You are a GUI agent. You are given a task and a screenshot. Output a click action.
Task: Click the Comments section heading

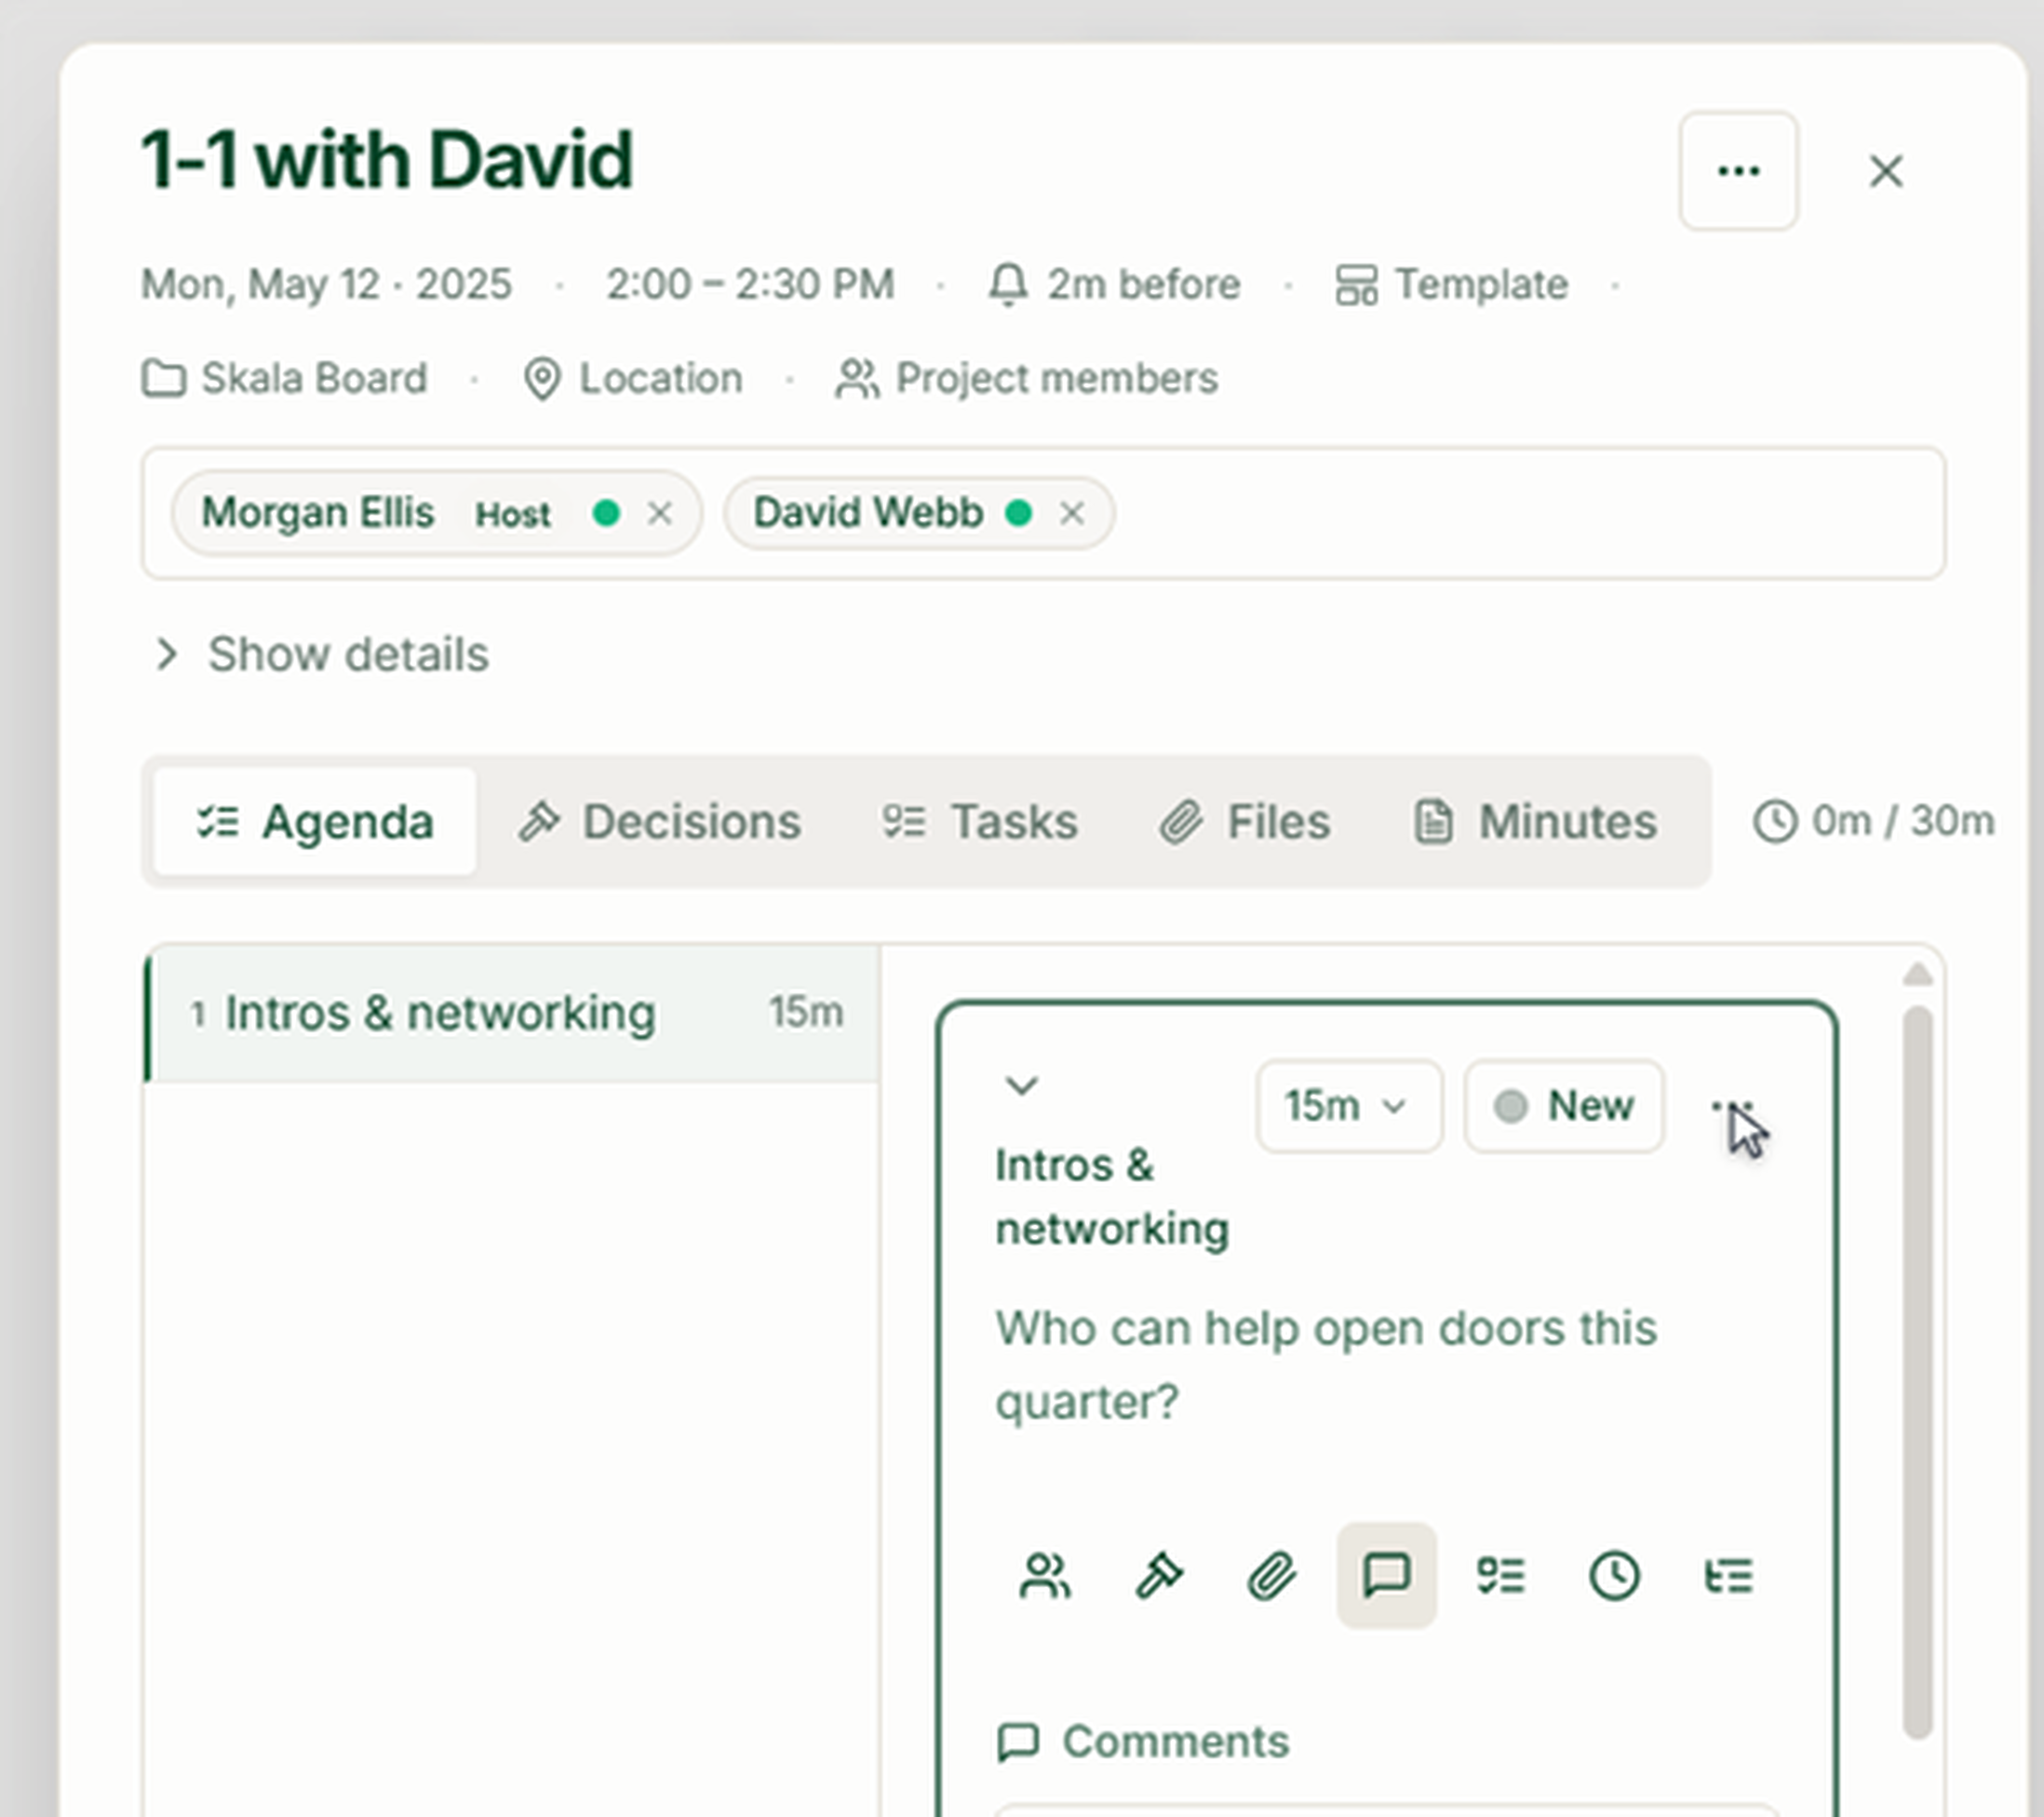(x=1144, y=1742)
